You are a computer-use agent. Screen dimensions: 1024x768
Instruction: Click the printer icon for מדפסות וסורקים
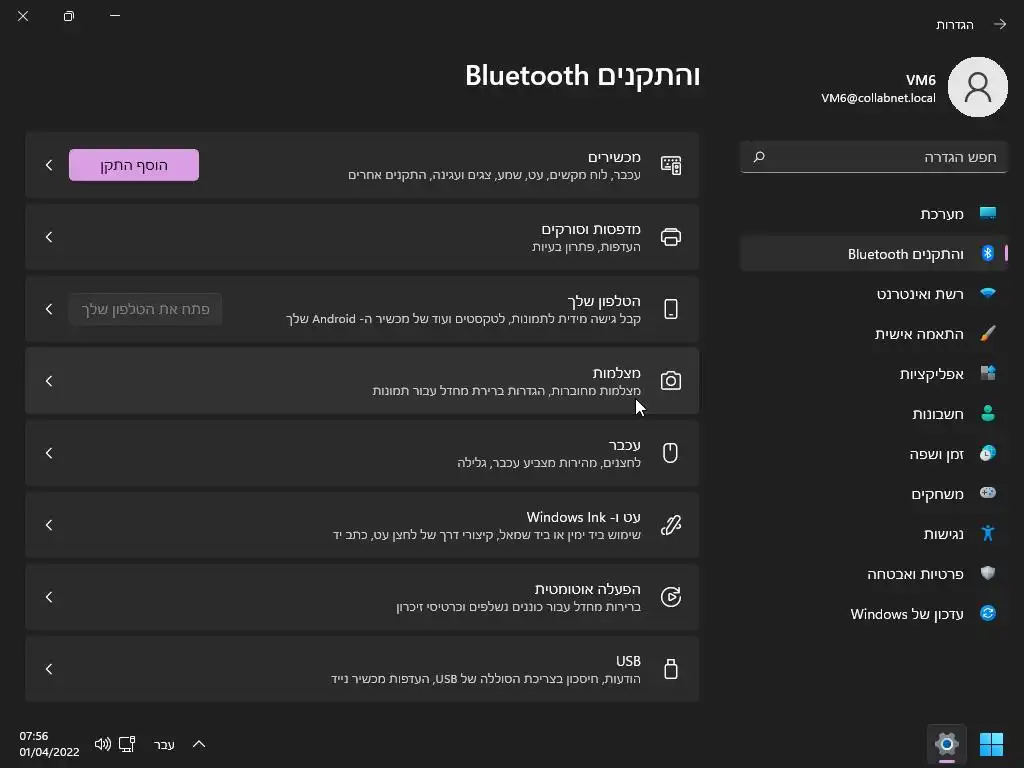point(671,237)
